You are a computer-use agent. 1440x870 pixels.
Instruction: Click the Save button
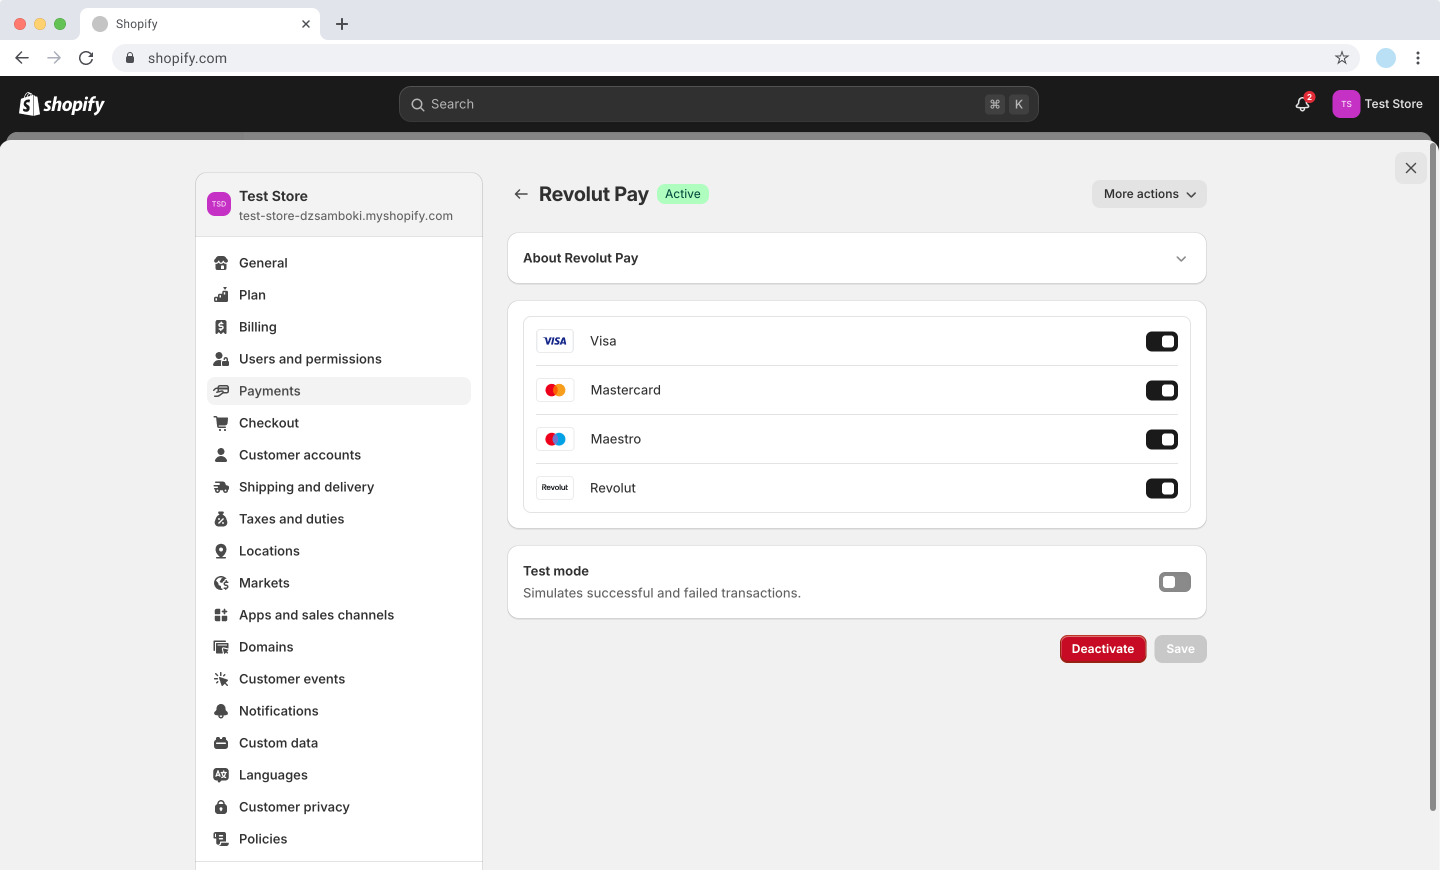click(x=1180, y=649)
